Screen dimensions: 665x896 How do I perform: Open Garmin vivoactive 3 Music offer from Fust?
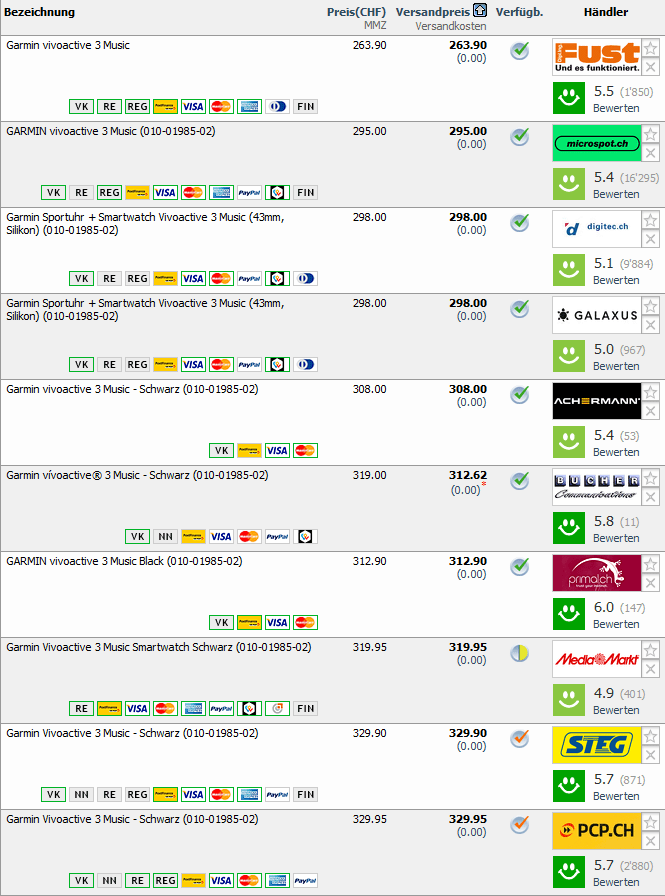pos(68,45)
